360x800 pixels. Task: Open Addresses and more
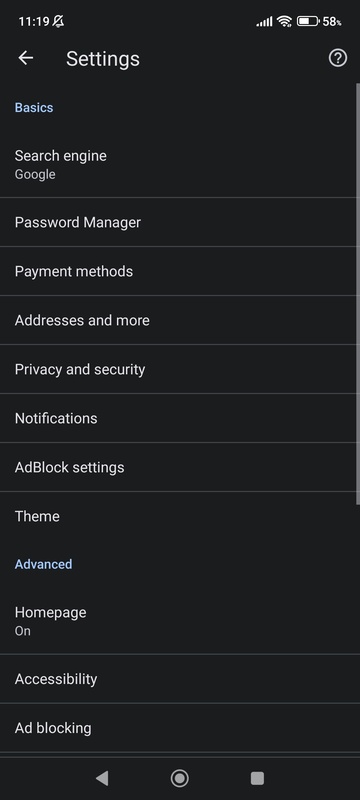[180, 320]
